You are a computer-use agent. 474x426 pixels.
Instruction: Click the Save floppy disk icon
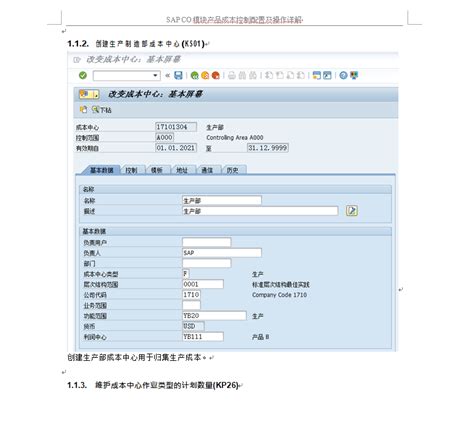tap(179, 75)
